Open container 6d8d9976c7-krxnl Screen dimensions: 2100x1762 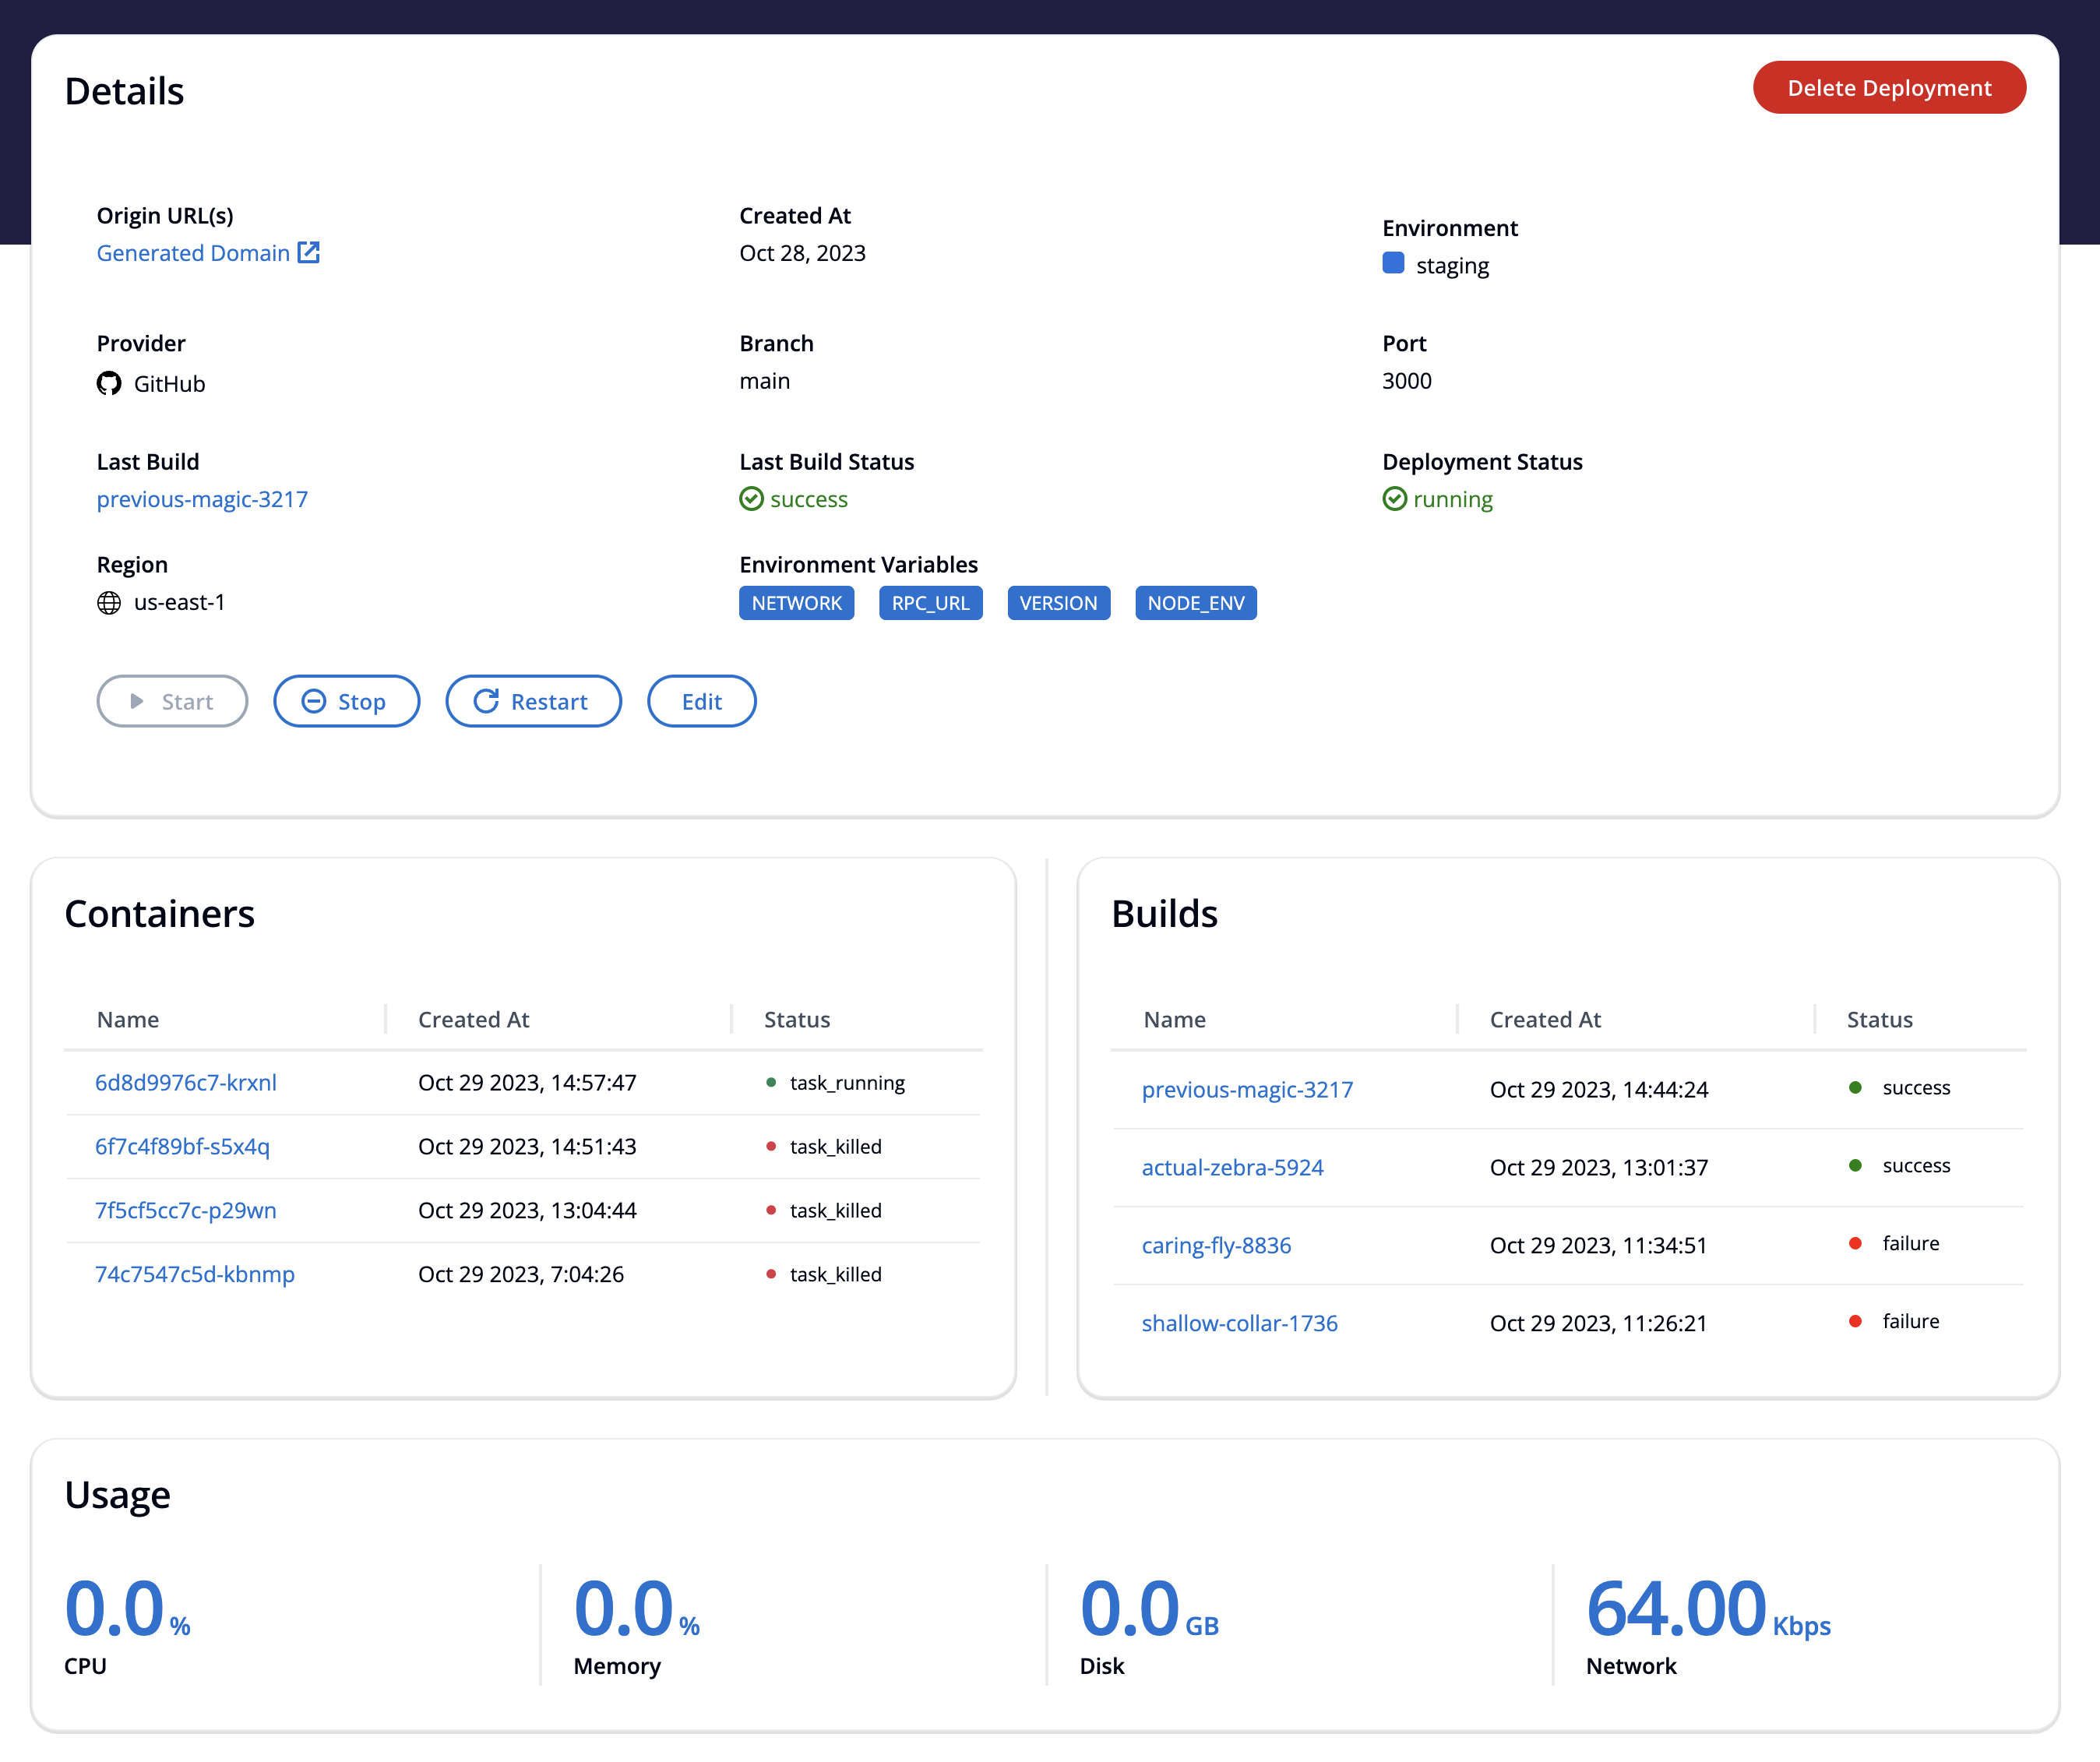coord(186,1082)
